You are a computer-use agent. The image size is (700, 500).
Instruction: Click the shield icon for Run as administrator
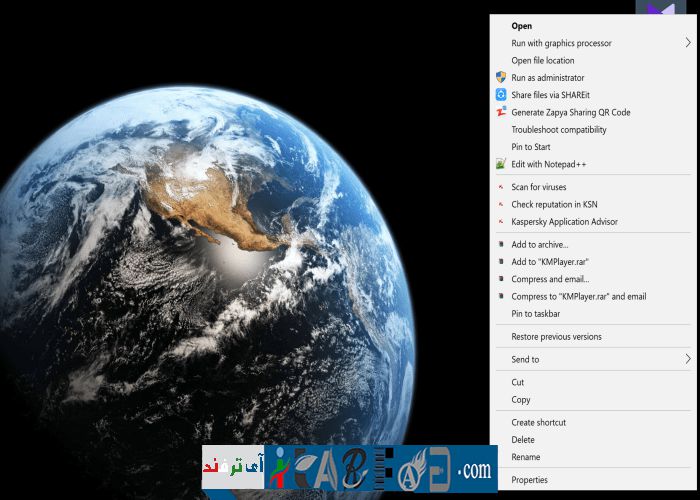(x=501, y=78)
